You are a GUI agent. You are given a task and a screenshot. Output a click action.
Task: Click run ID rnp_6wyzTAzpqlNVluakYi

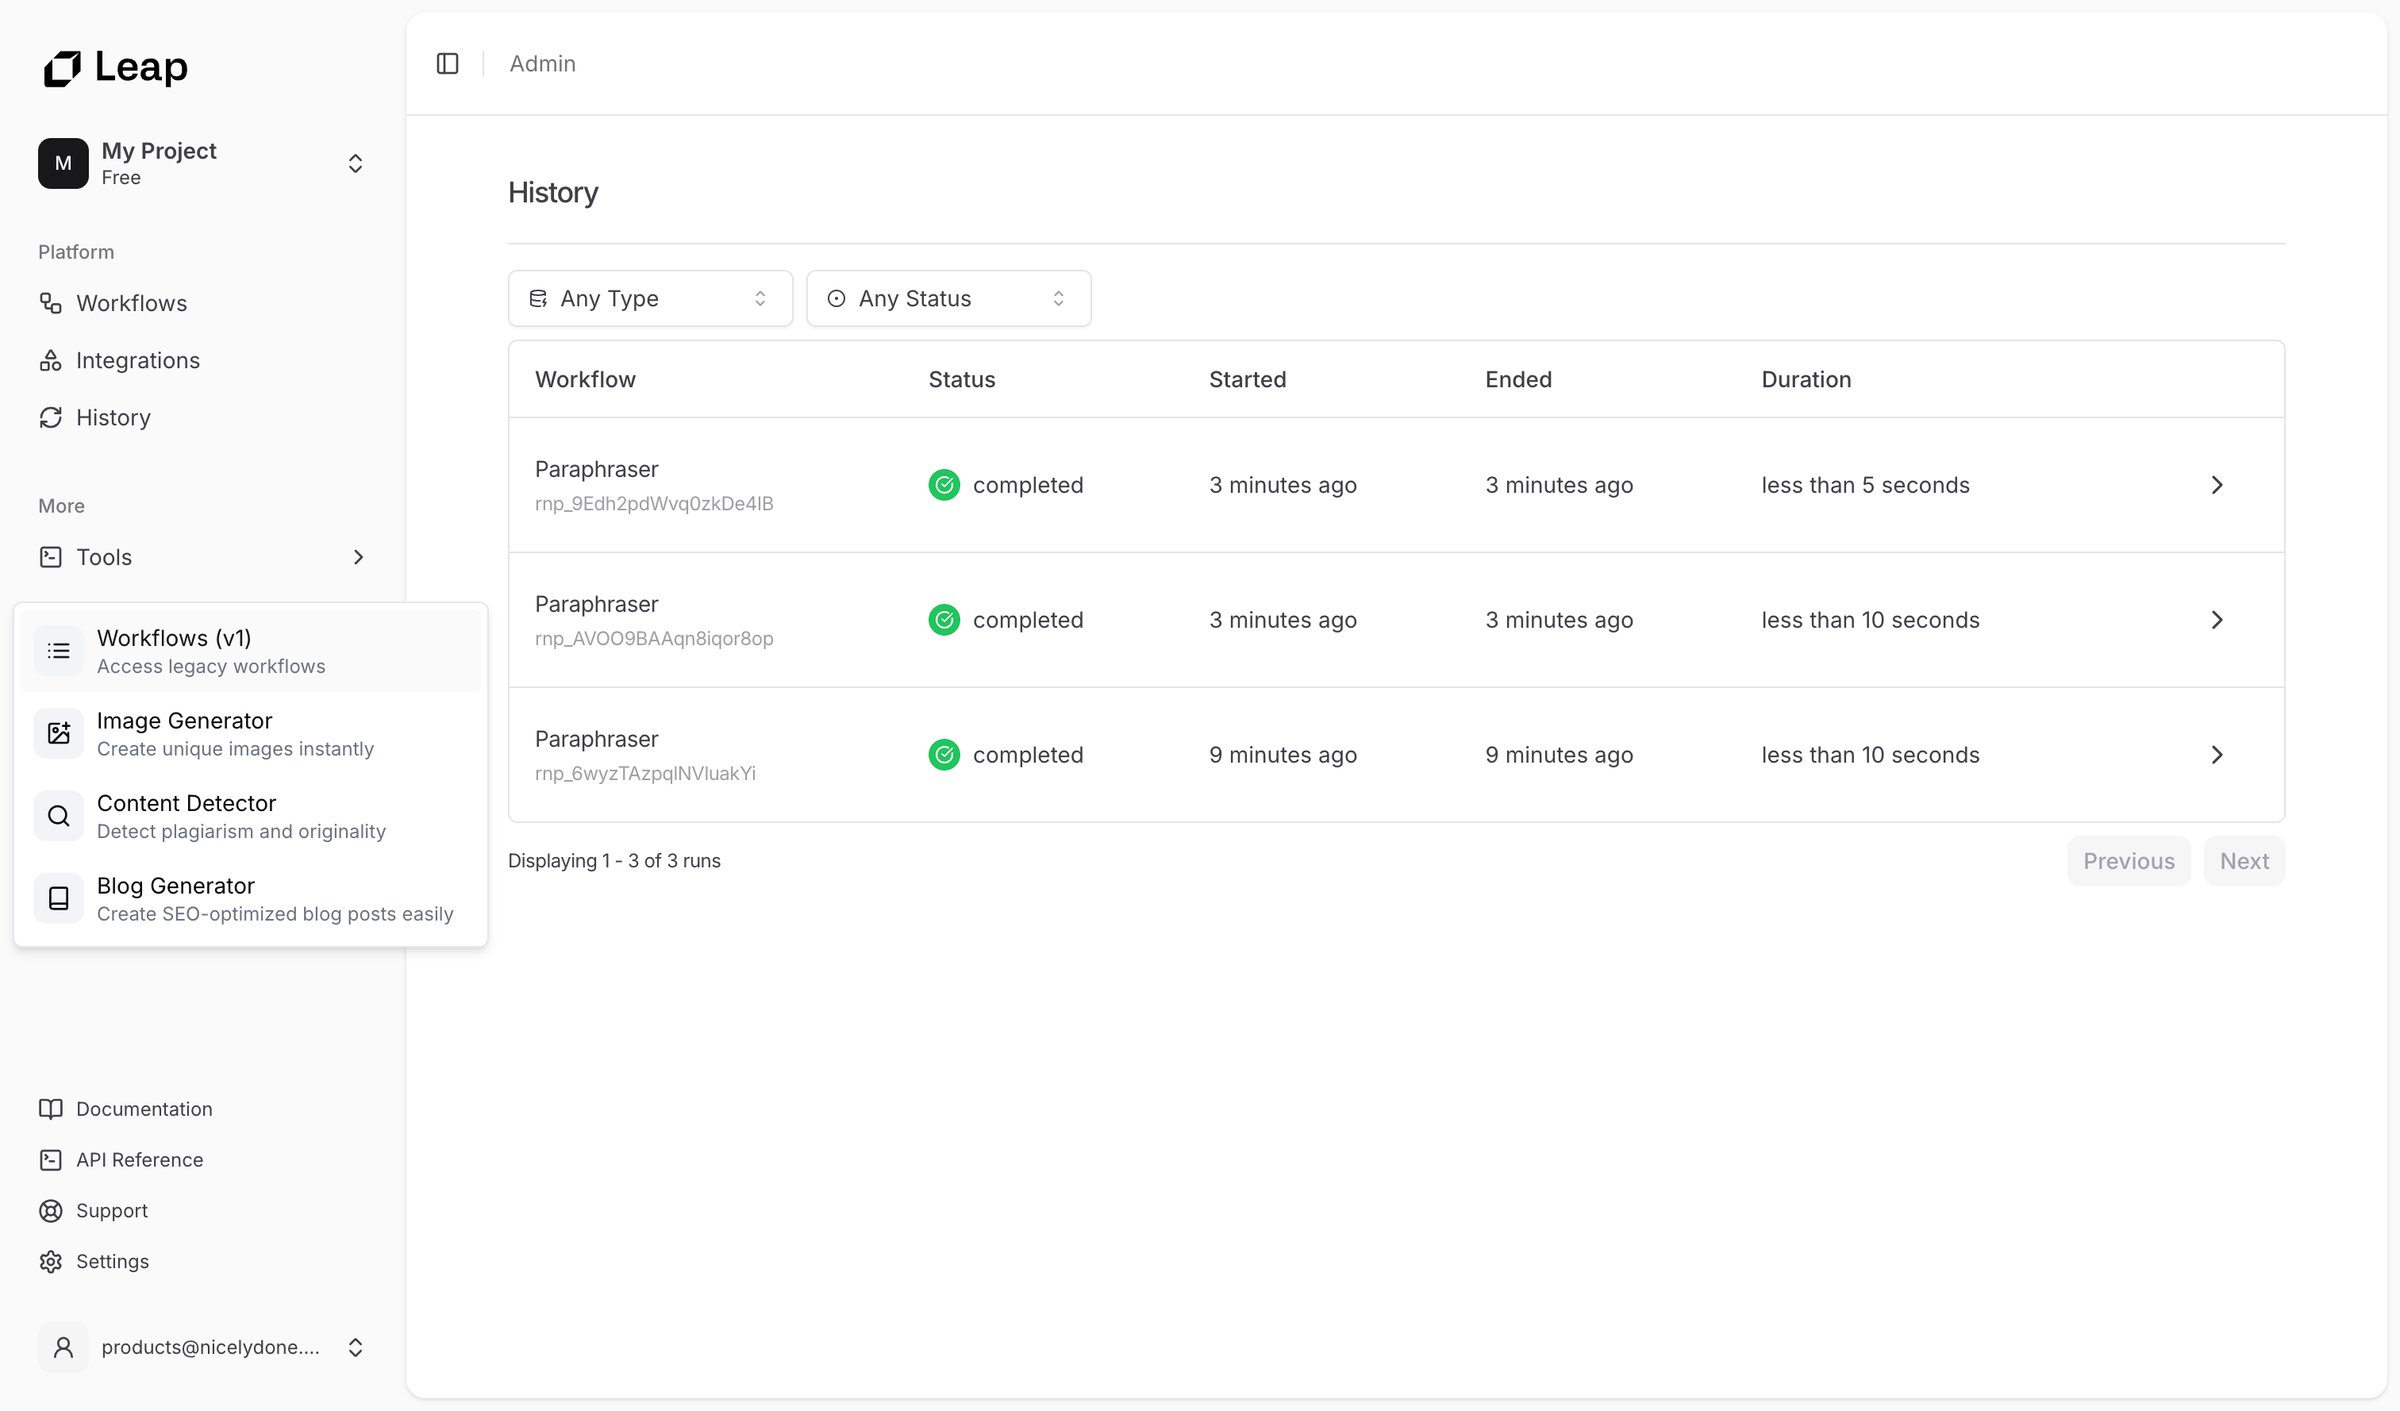[x=645, y=774]
